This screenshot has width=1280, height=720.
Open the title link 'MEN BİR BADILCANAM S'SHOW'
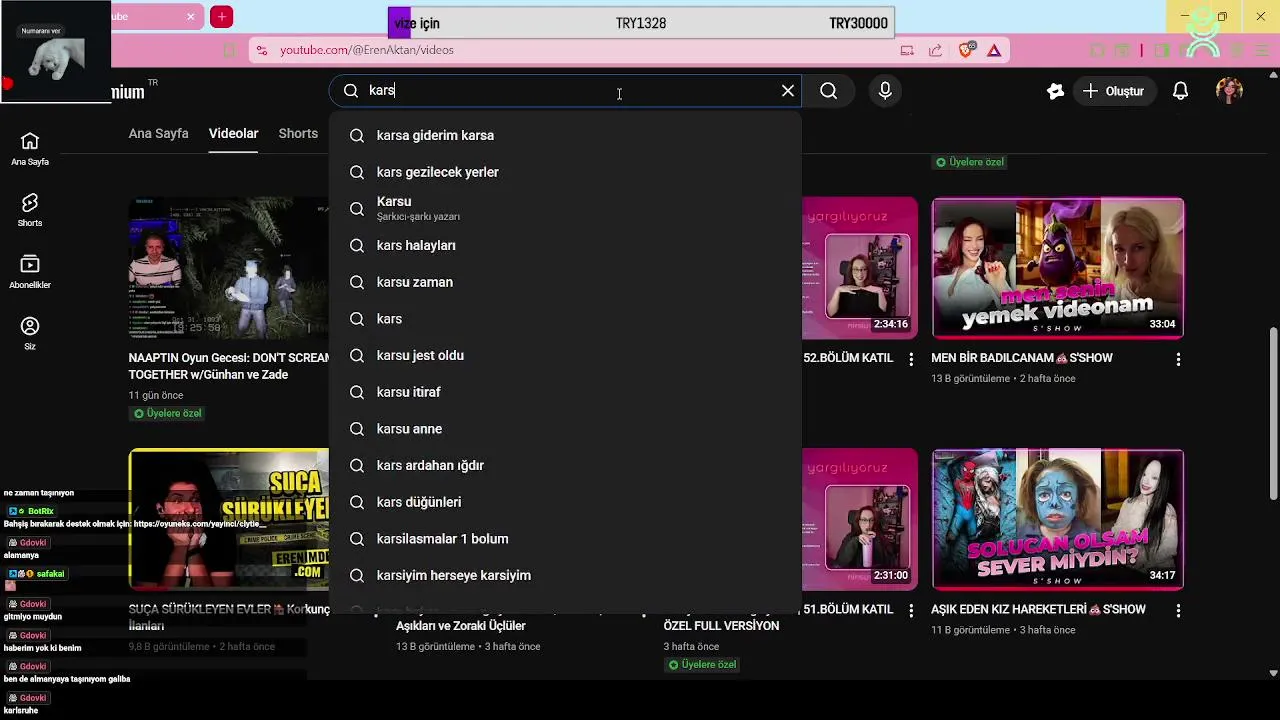[x=1022, y=358]
